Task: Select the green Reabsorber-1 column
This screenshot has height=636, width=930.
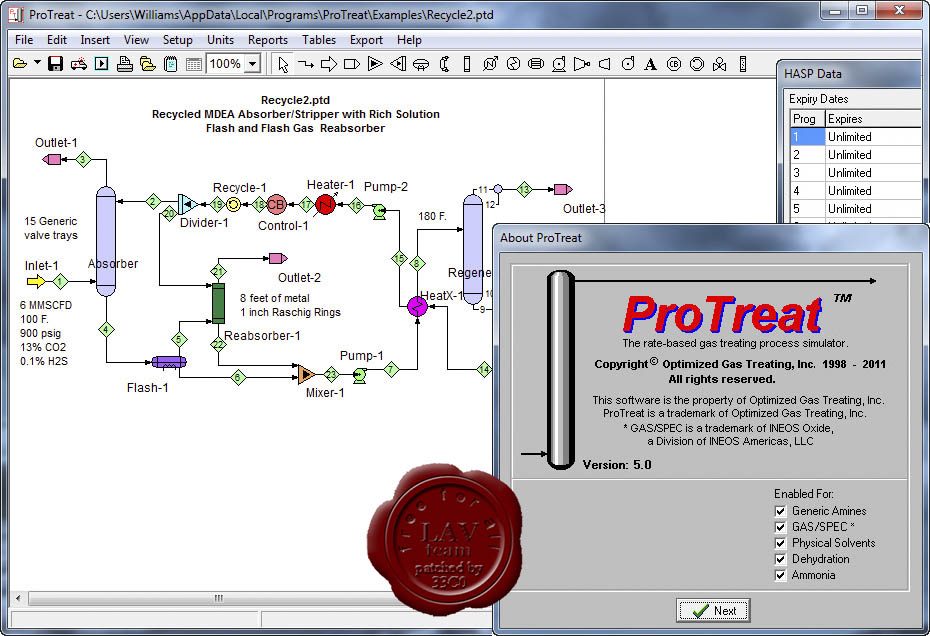Action: [x=218, y=303]
